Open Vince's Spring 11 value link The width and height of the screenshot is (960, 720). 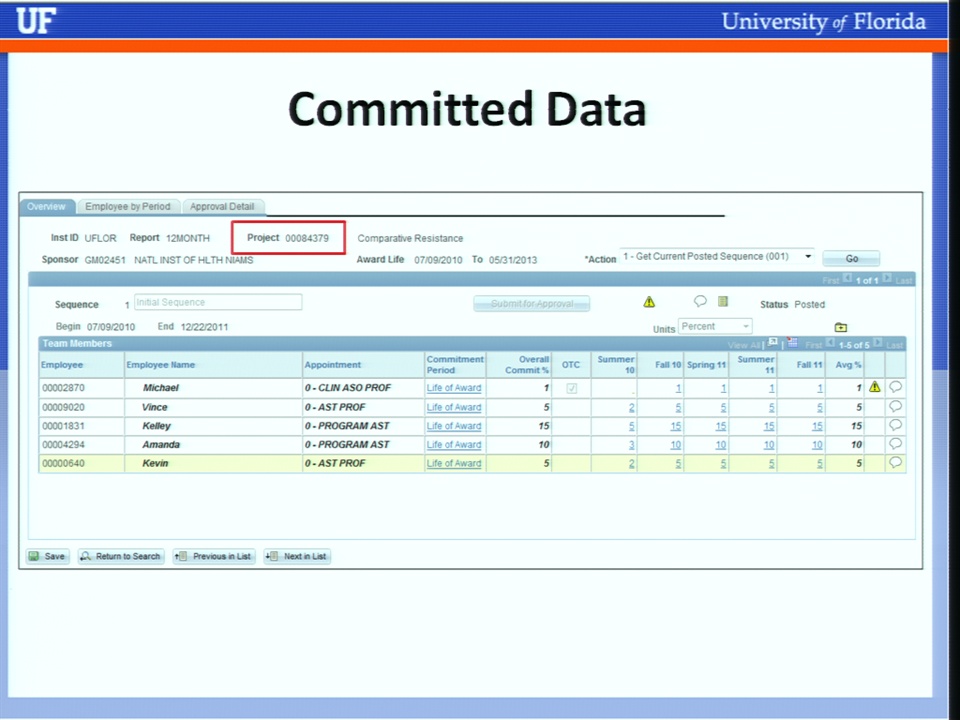[723, 407]
